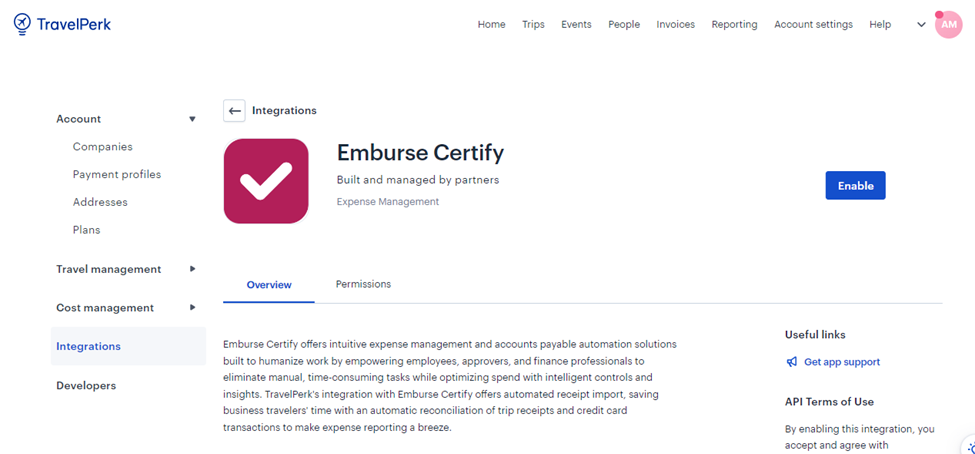Switch to the Permissions tab

363,285
